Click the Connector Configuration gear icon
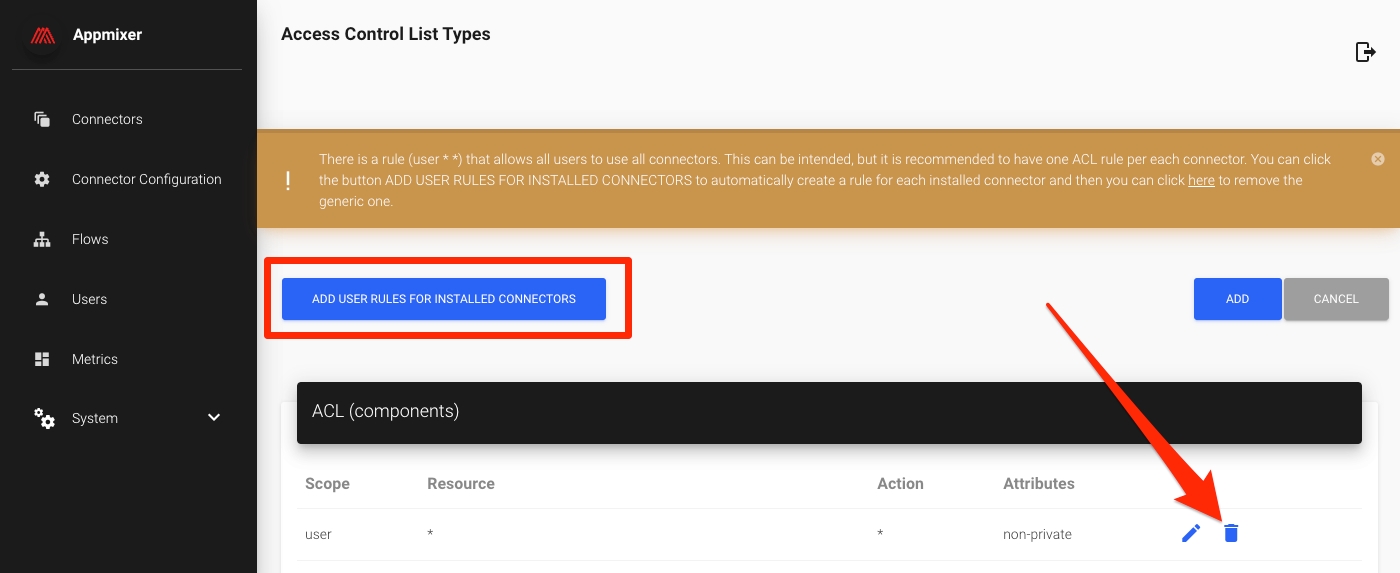The width and height of the screenshot is (1400, 573). pyautogui.click(x=42, y=179)
